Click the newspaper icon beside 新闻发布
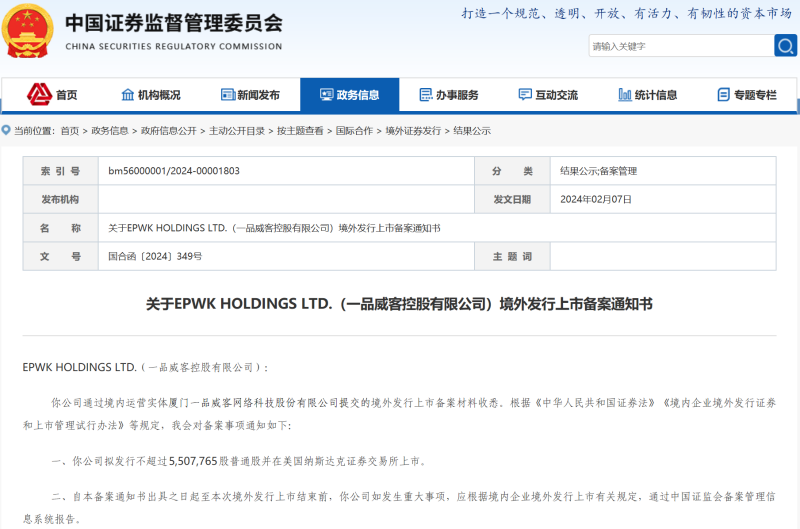This screenshot has width=800, height=529. 228,94
